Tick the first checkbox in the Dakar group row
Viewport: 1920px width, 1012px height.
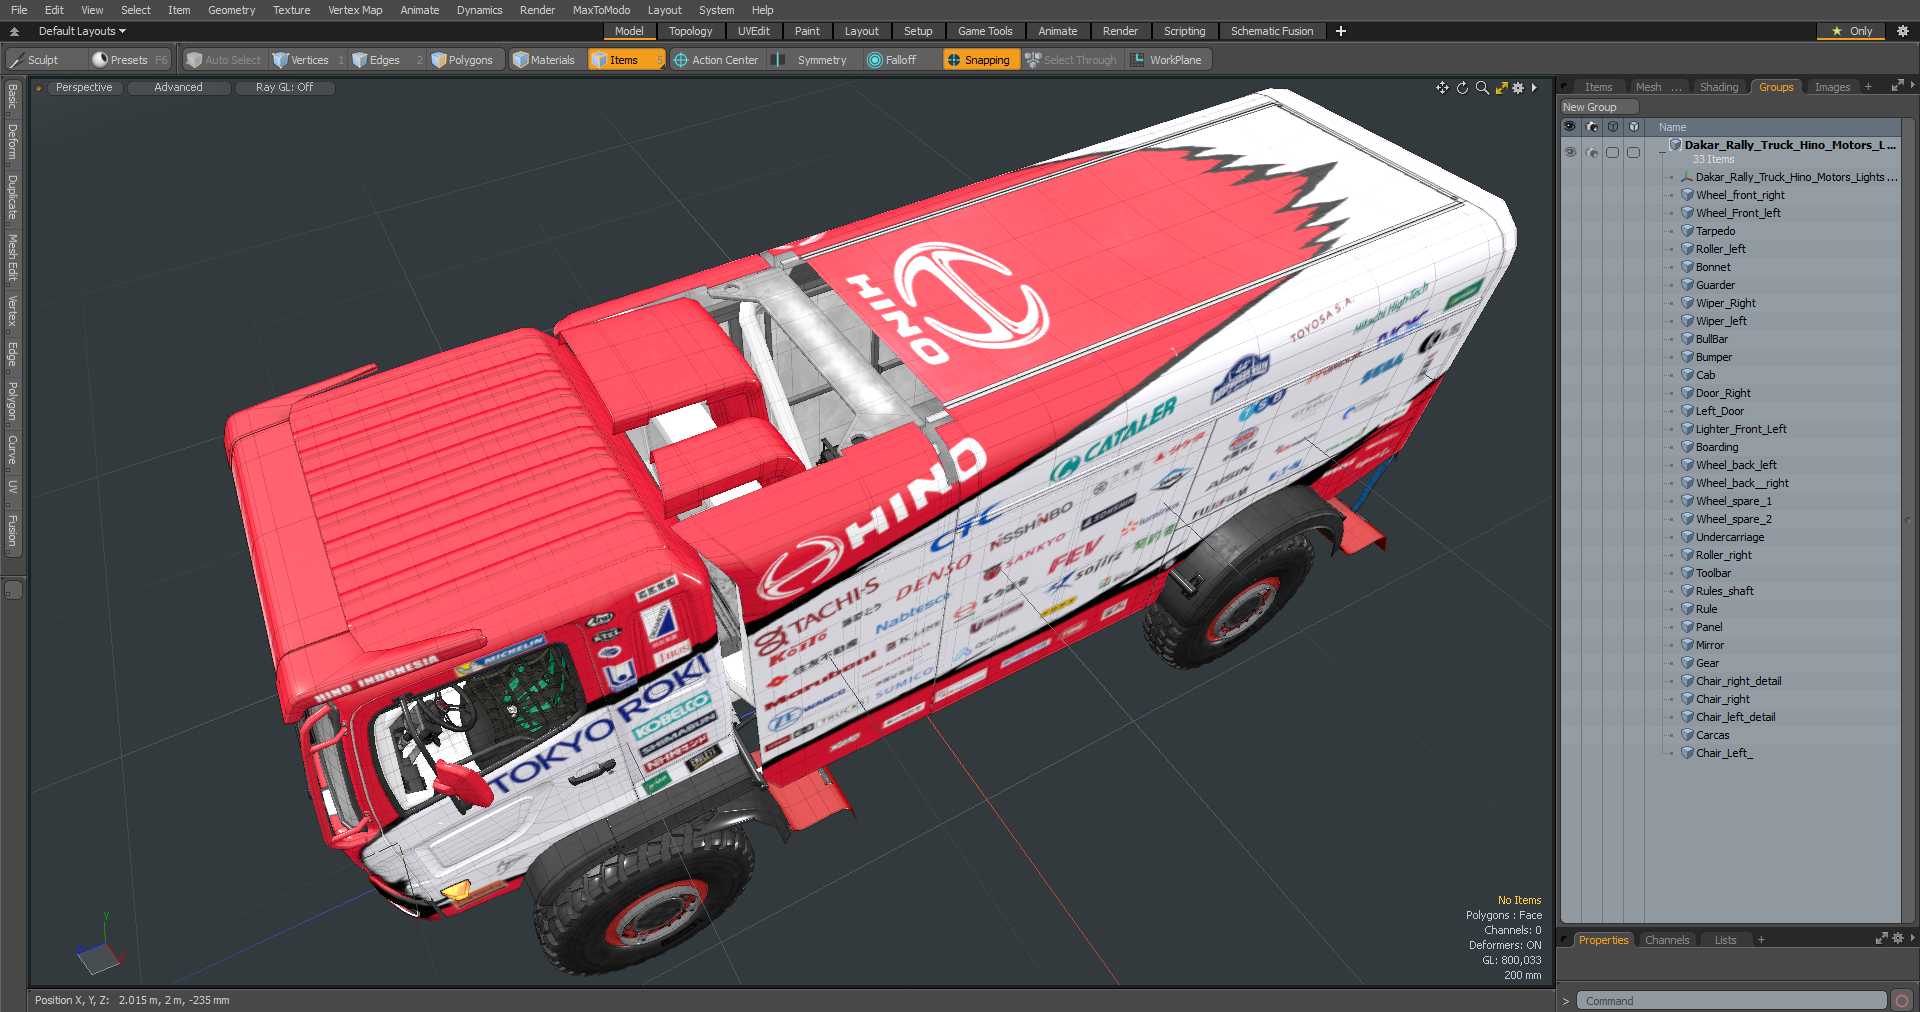[1612, 152]
